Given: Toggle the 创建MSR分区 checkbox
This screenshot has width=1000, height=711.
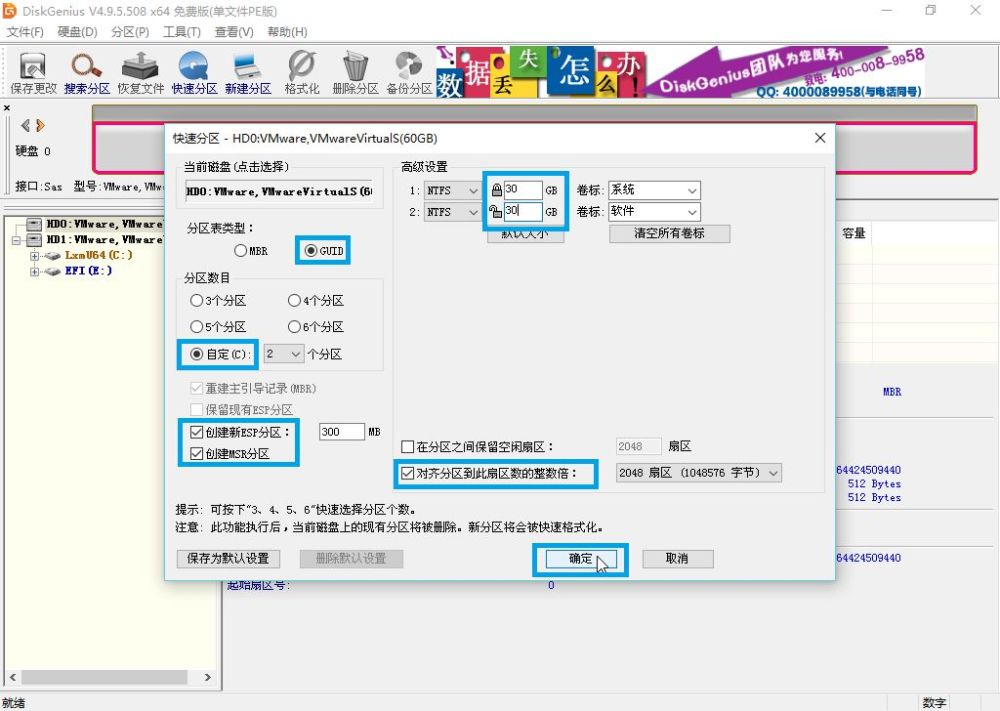Looking at the screenshot, I should pos(196,453).
